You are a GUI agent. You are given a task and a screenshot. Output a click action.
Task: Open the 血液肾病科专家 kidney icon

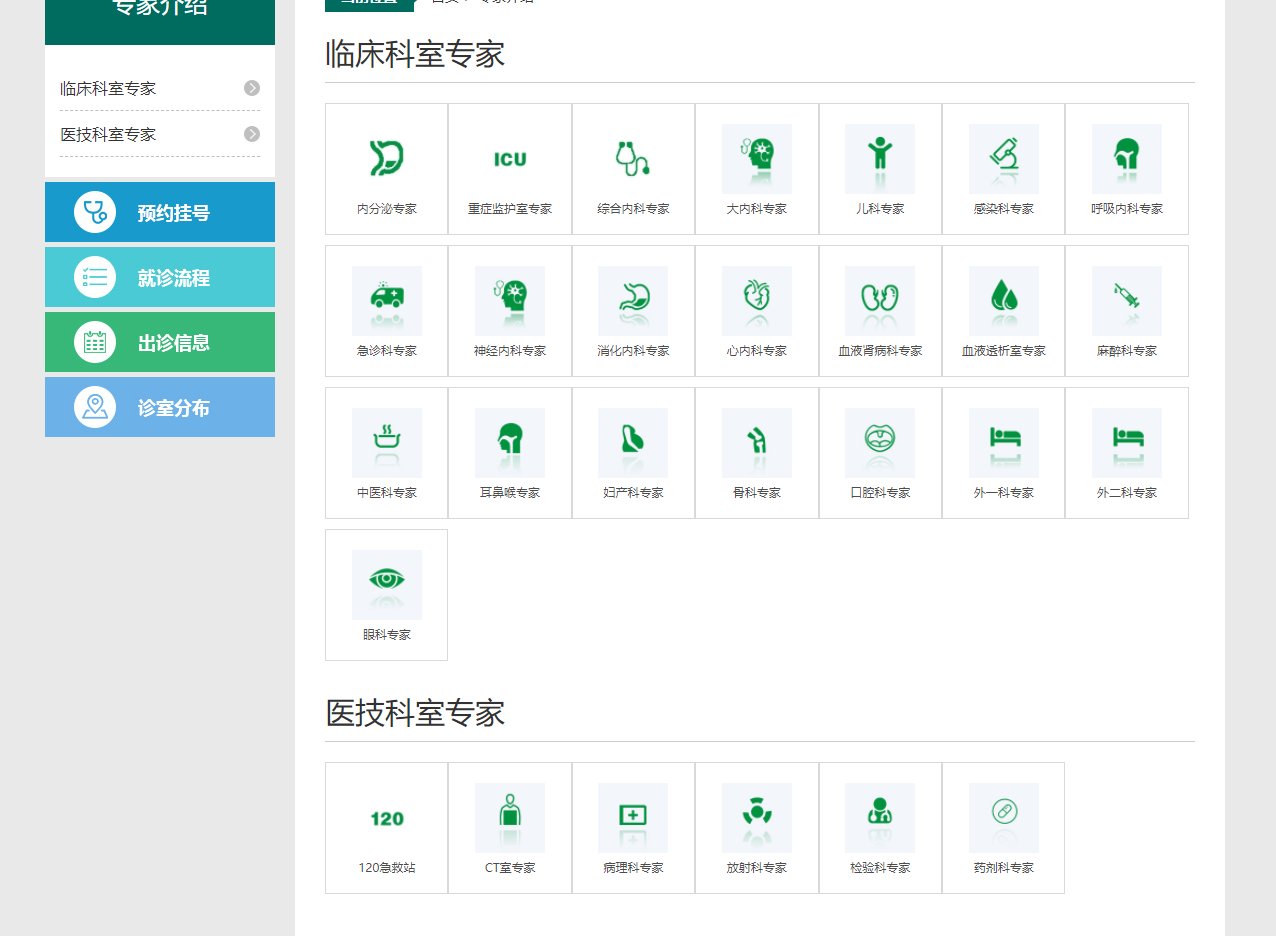pyautogui.click(x=880, y=300)
